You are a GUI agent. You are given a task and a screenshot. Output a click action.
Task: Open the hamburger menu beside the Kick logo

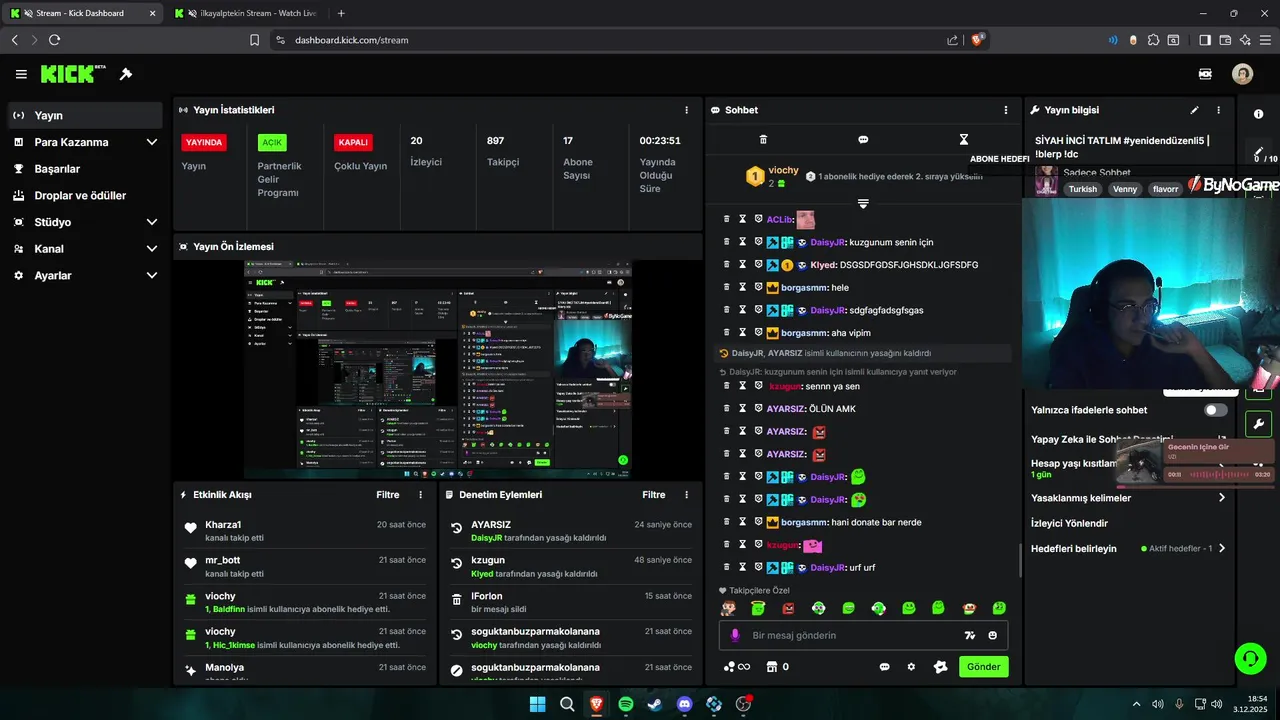[x=21, y=74]
